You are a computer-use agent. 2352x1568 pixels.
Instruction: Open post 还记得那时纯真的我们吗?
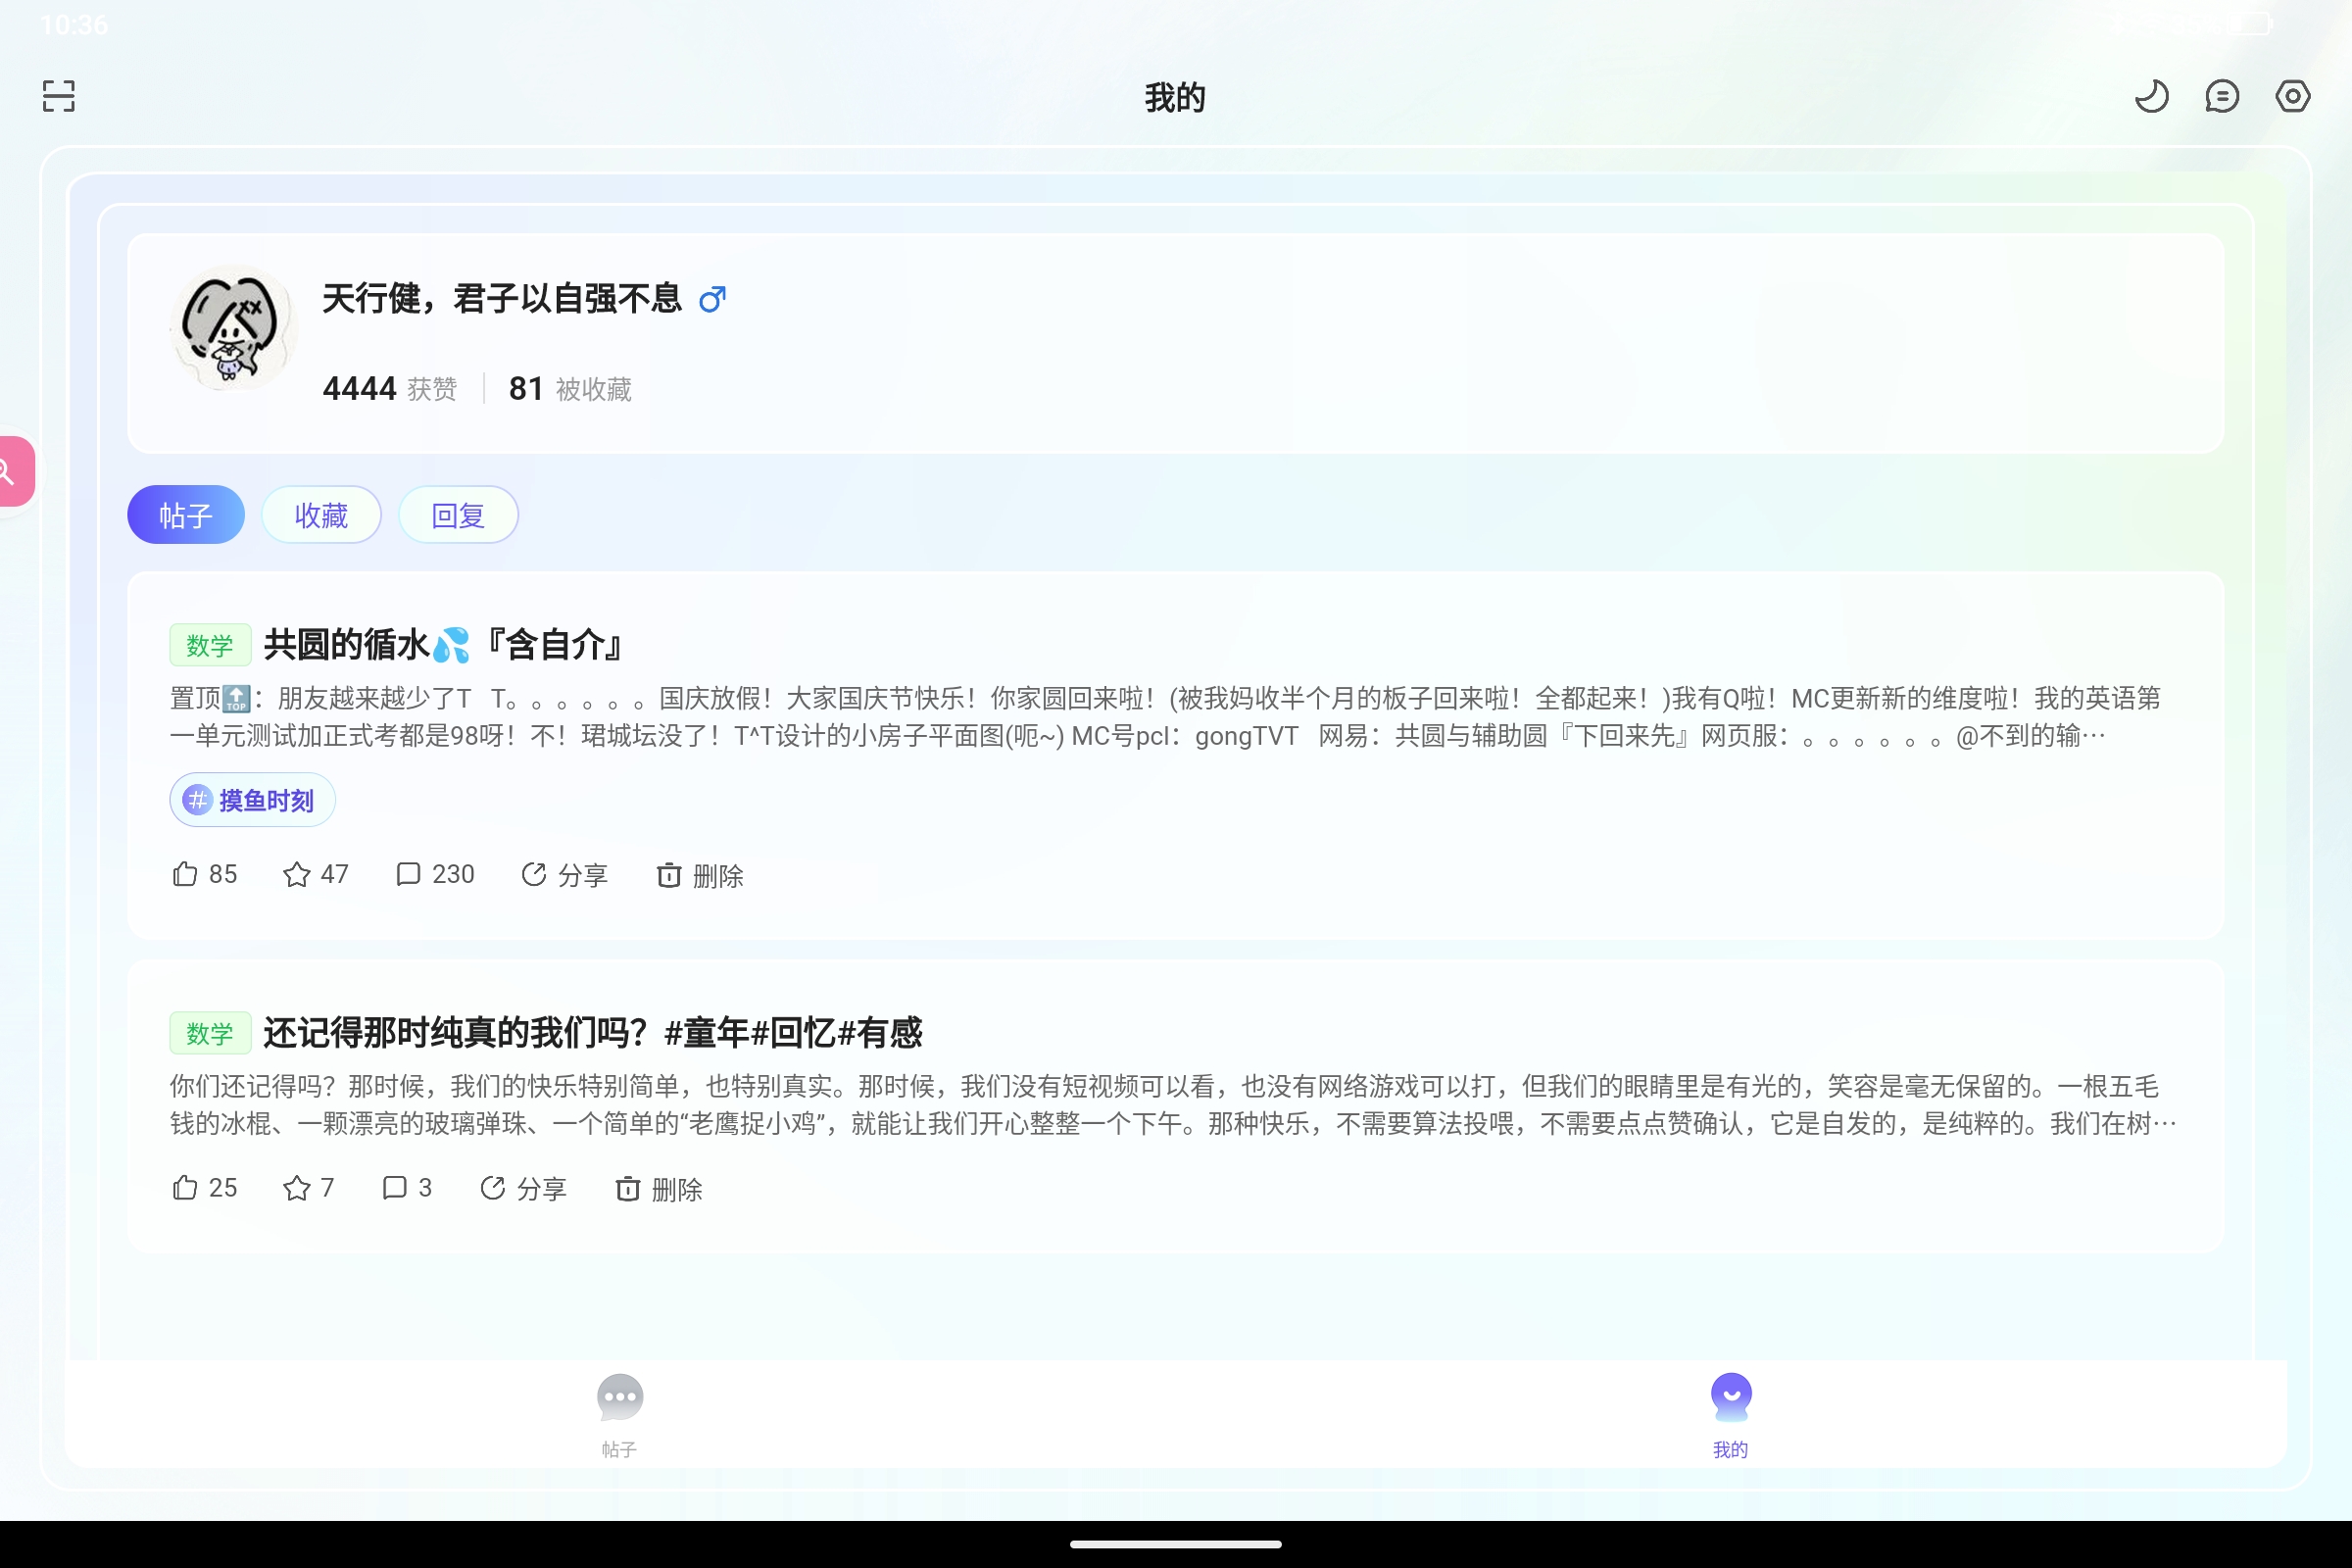pos(593,1032)
